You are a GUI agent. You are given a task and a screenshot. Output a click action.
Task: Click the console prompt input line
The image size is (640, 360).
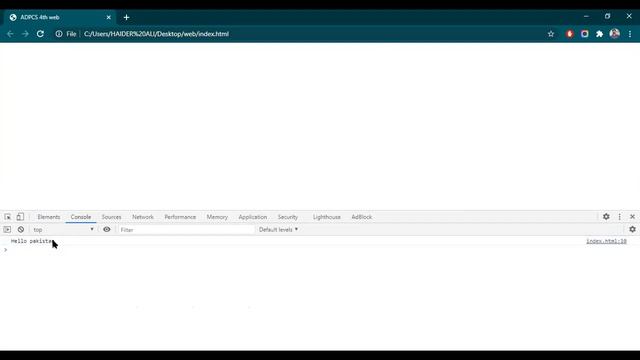point(320,250)
